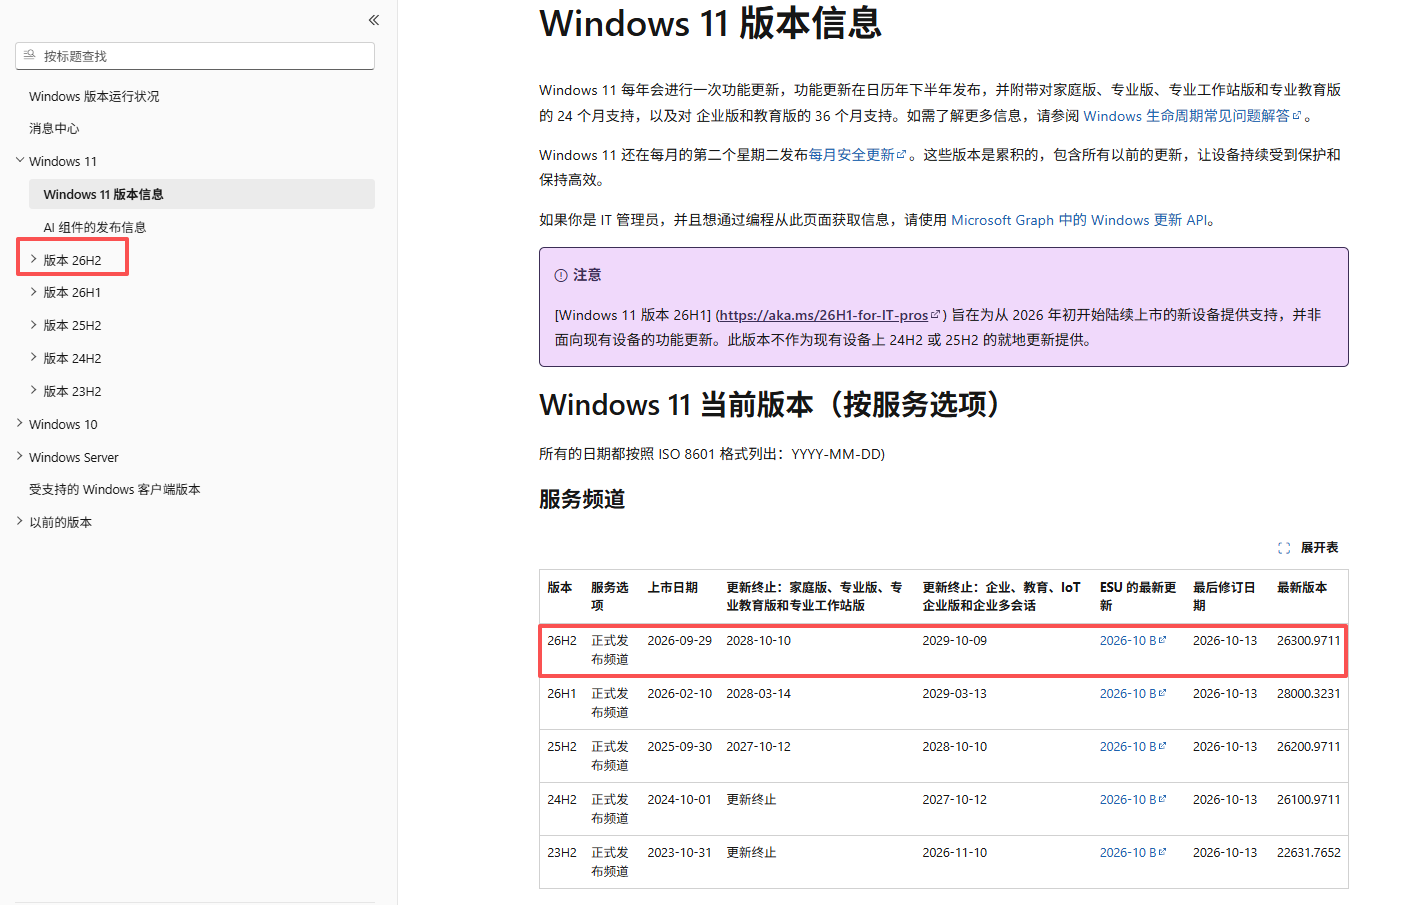1422x905 pixels.
Task: Open the Windows 生命周期常见问题解答 link
Action: click(x=1192, y=116)
